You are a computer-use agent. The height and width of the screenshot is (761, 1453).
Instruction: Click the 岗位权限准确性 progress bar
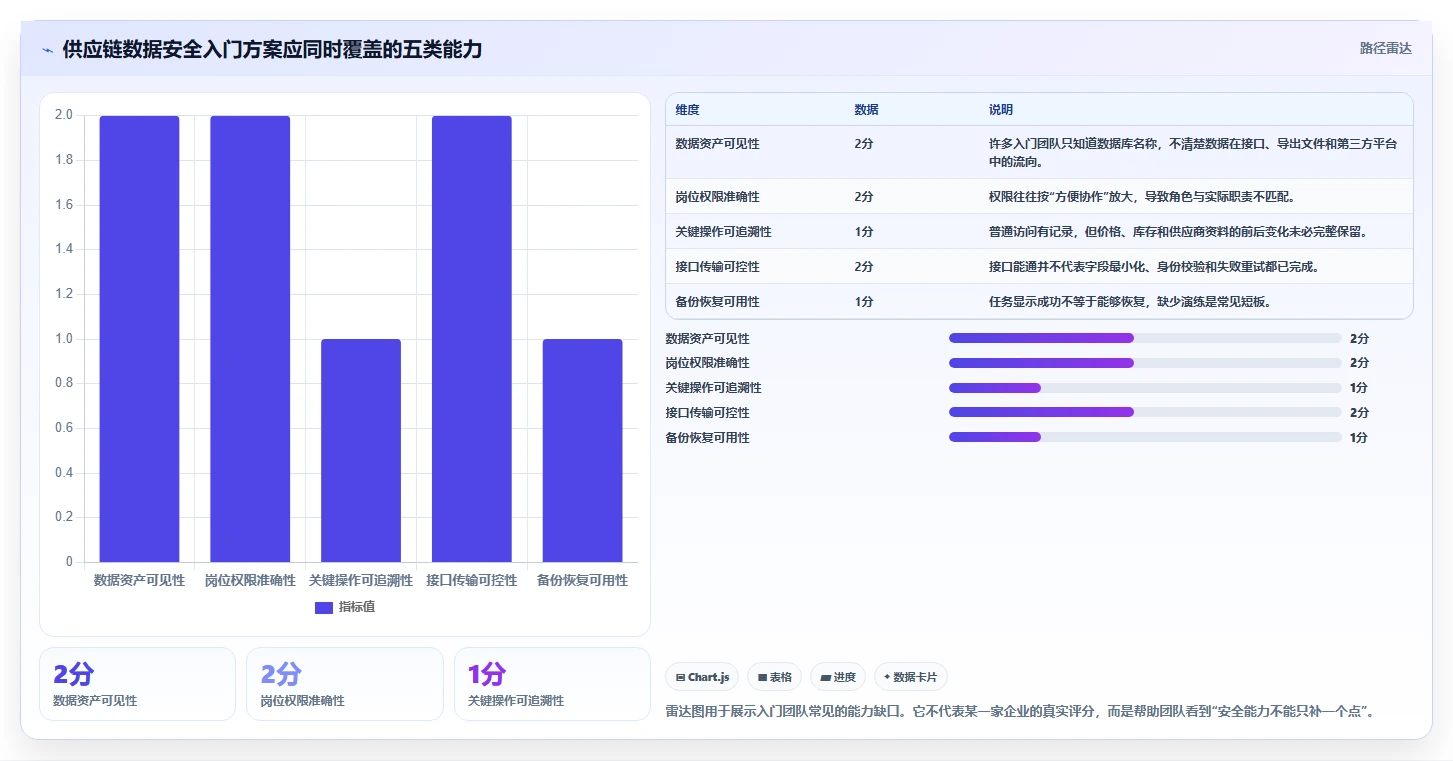pos(1145,363)
